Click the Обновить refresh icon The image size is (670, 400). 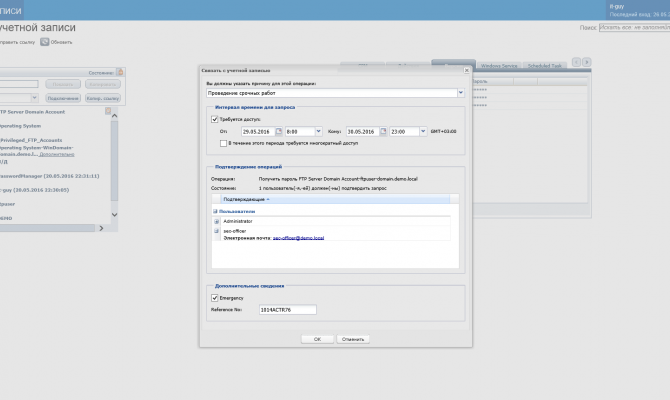tap(44, 42)
